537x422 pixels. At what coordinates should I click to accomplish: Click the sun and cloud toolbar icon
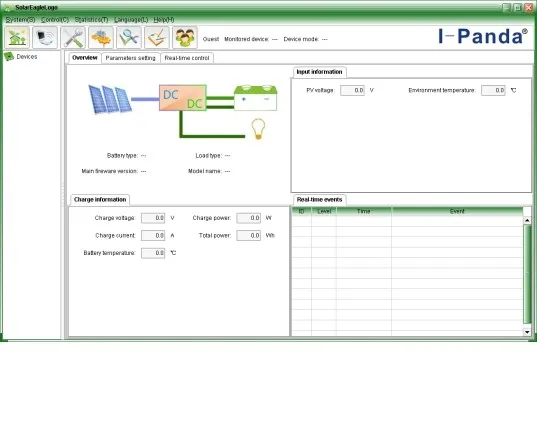click(x=101, y=37)
